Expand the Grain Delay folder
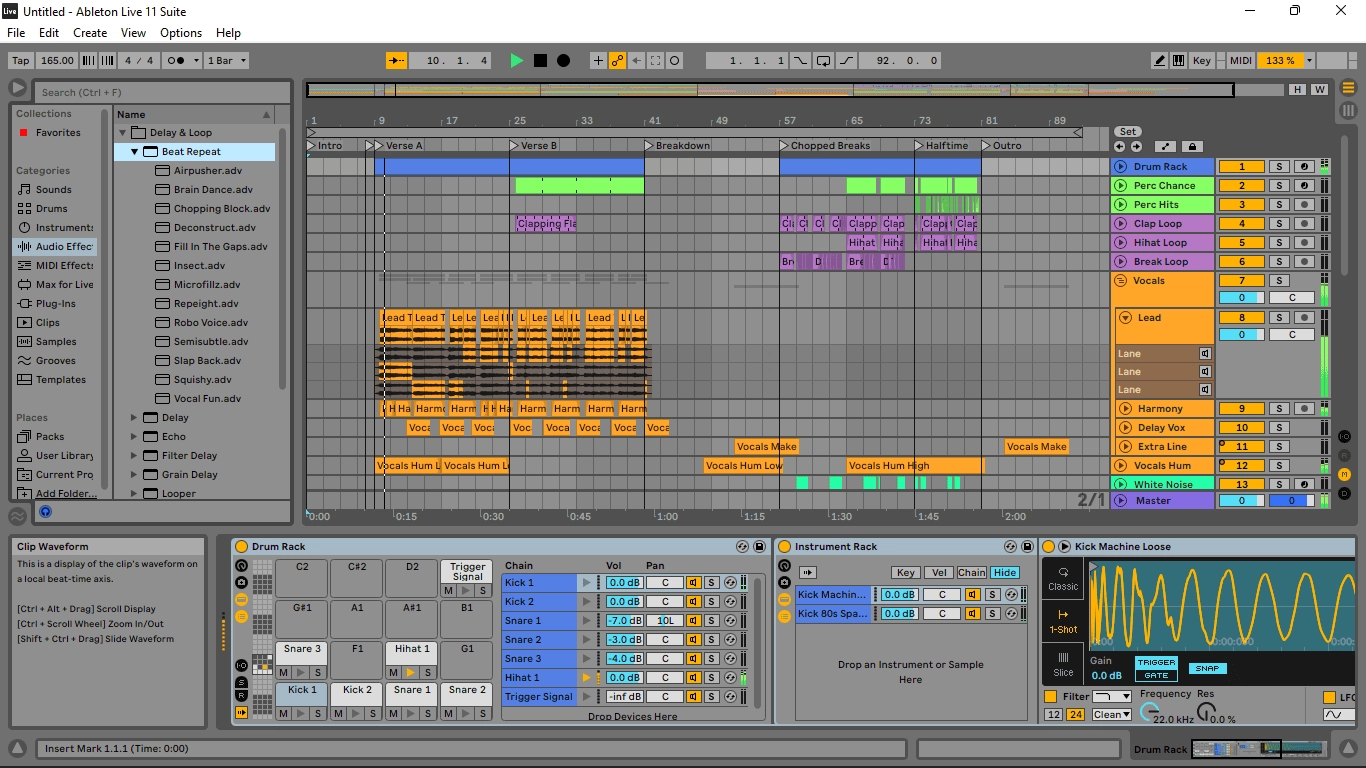This screenshot has height=768, width=1366. pos(134,475)
